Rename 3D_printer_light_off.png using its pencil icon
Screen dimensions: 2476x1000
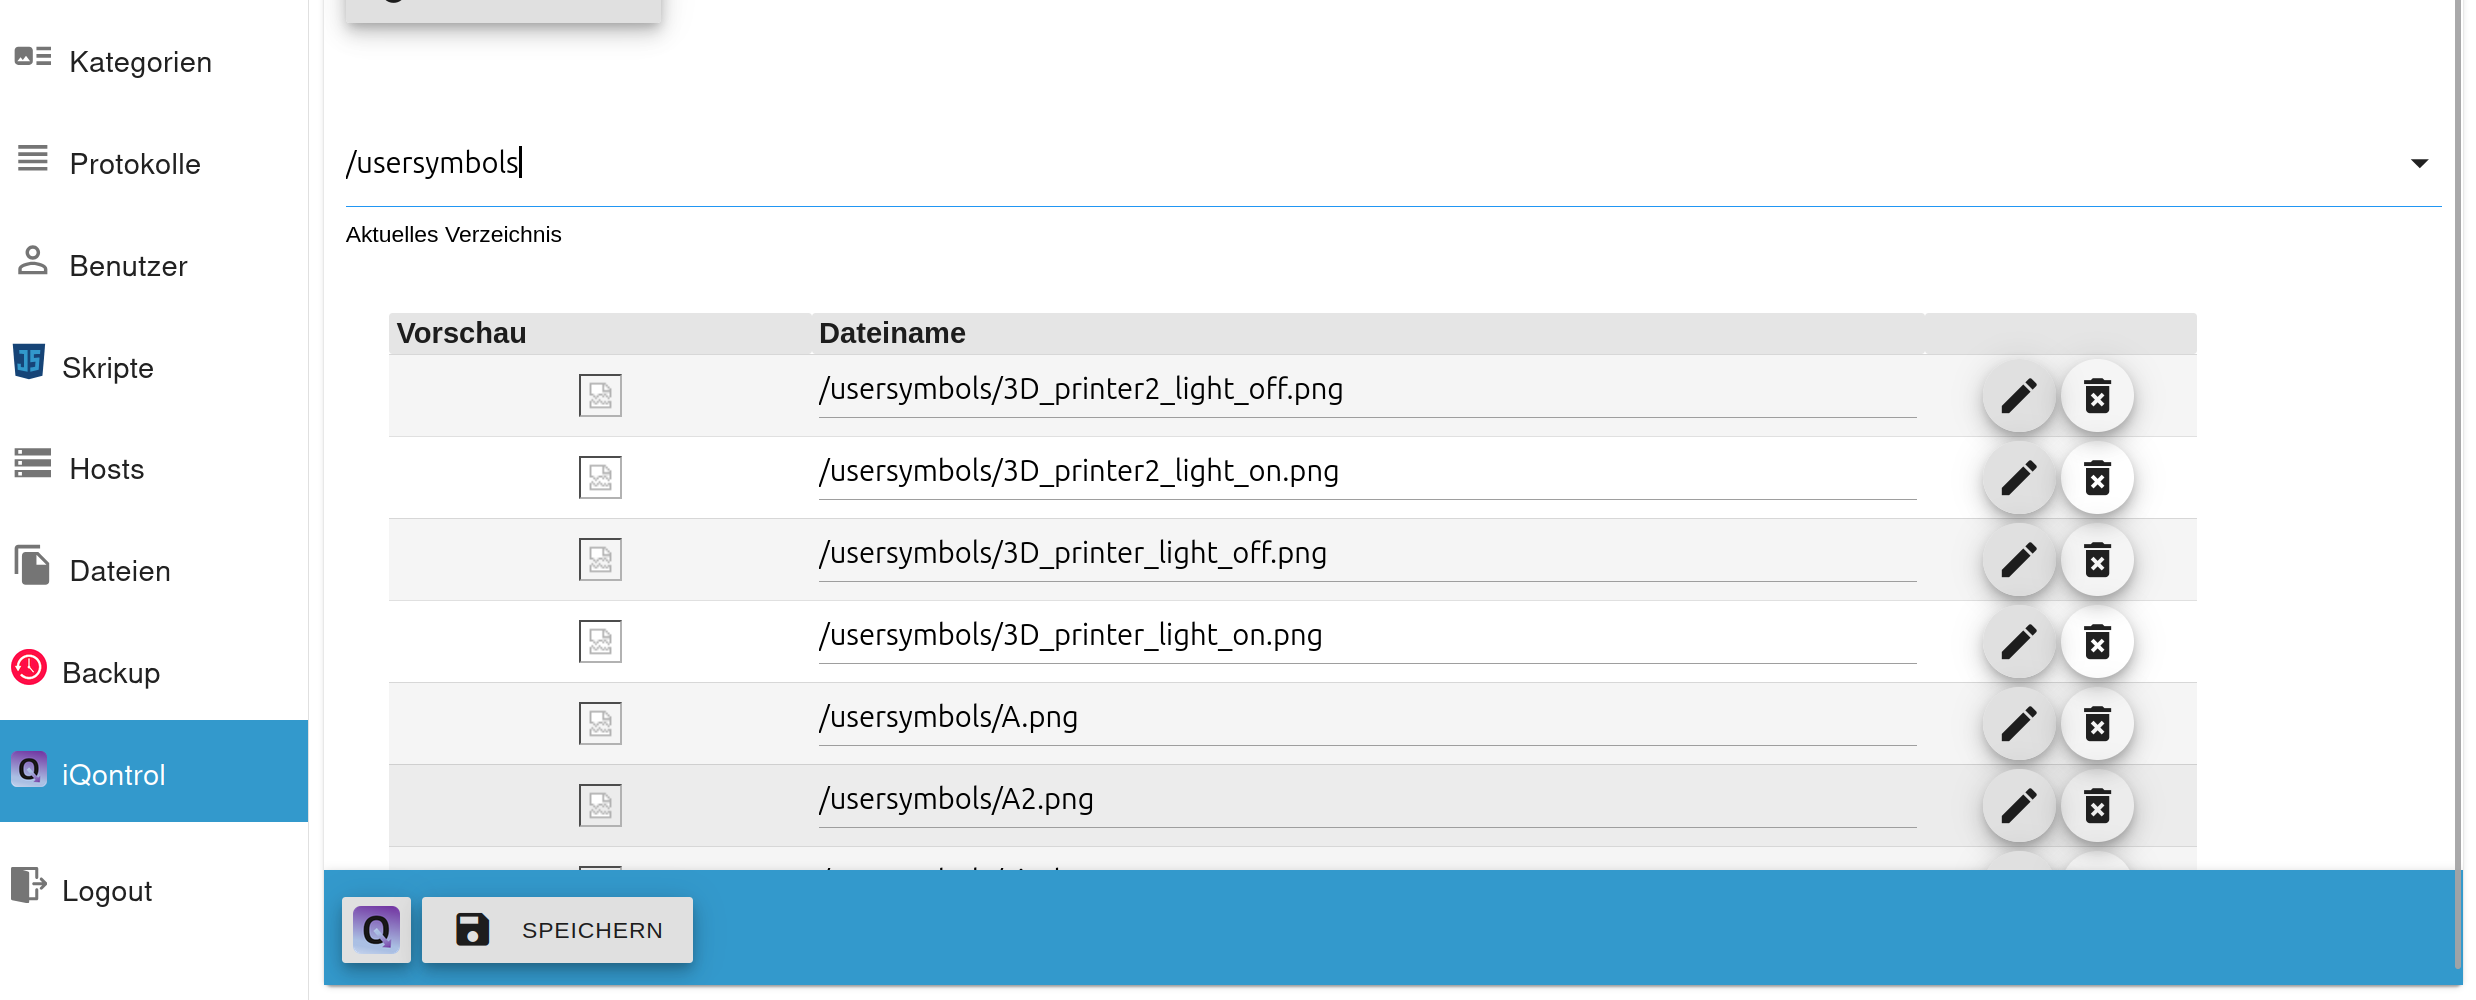(x=2018, y=560)
